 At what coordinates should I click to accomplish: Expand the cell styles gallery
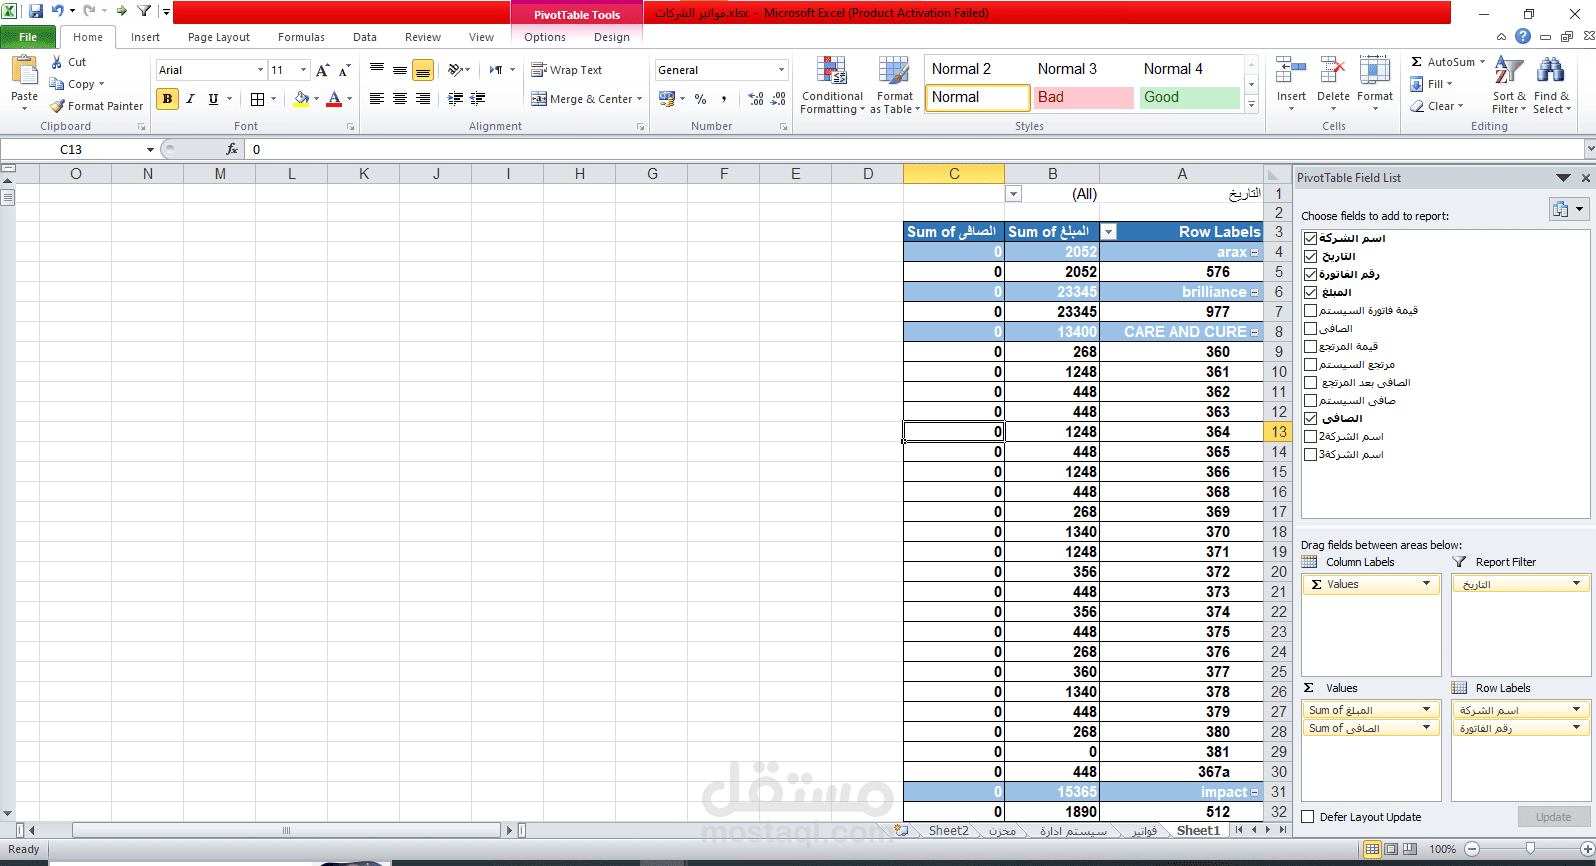tap(1251, 104)
